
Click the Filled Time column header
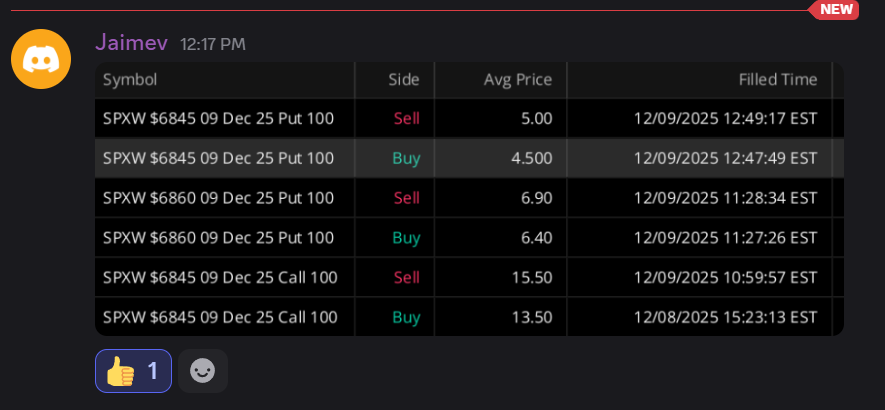pos(778,80)
